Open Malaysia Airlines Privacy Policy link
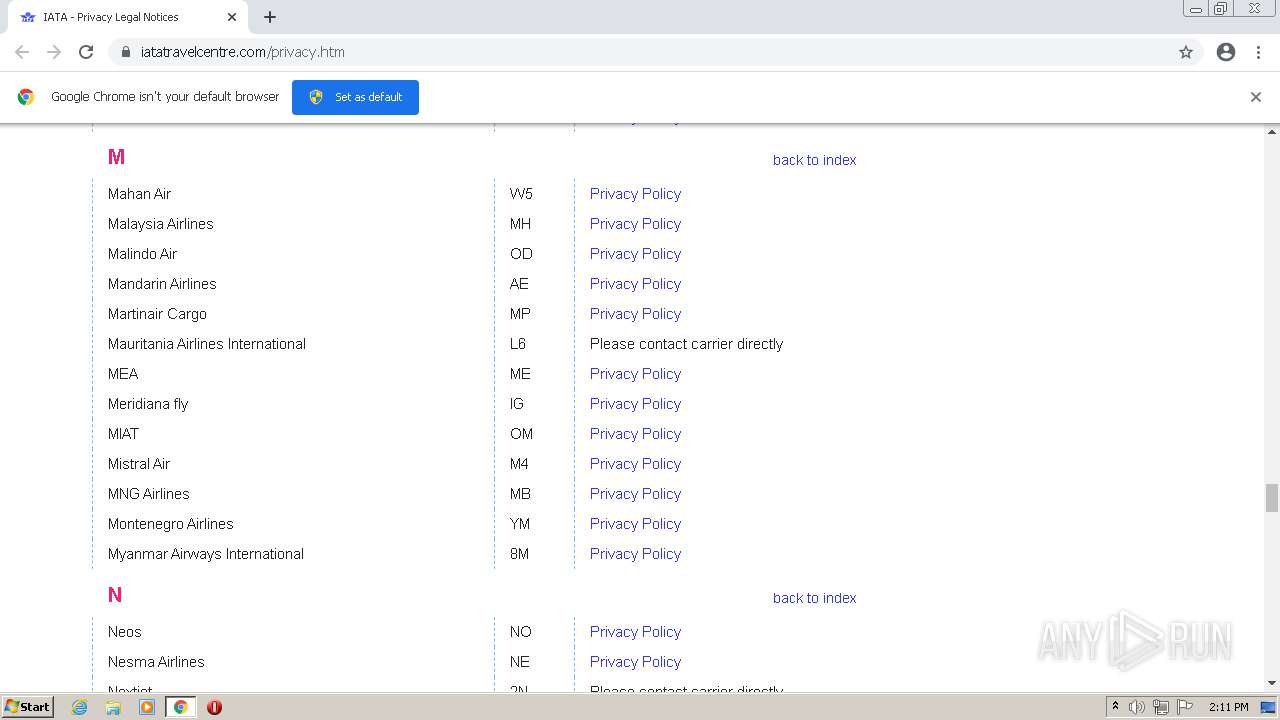The width and height of the screenshot is (1280, 720). tap(635, 224)
